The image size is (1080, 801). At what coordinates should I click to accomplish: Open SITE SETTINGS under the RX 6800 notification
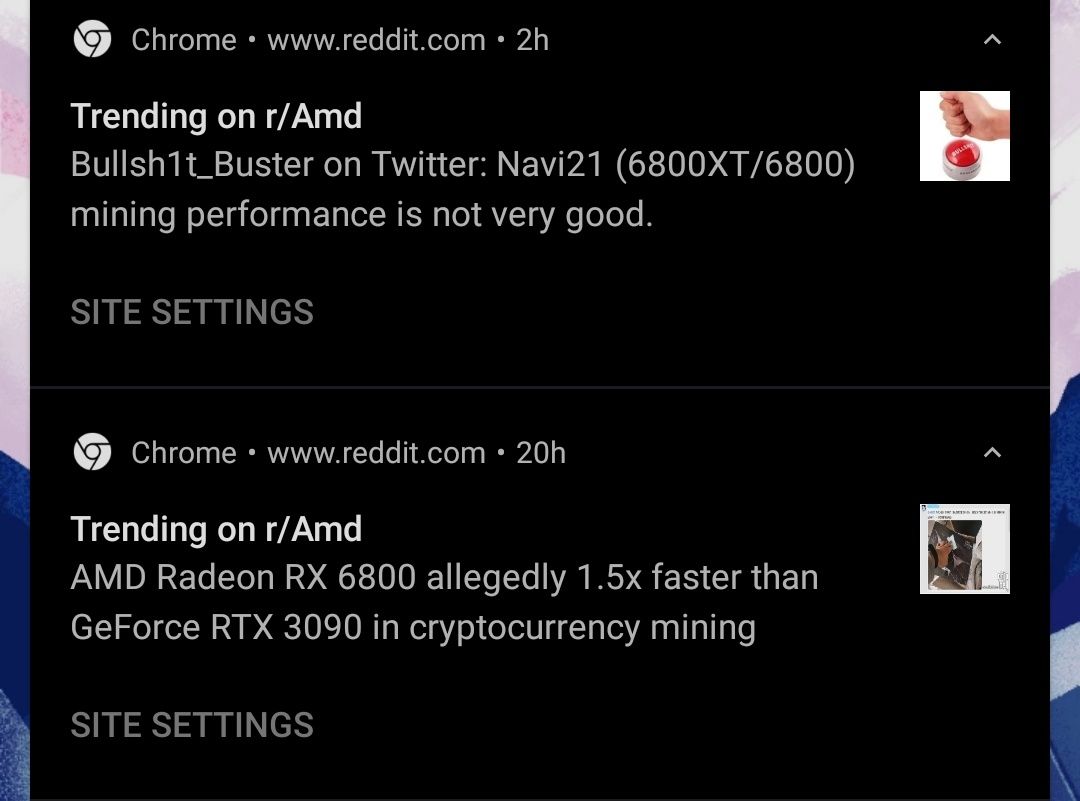tap(192, 725)
